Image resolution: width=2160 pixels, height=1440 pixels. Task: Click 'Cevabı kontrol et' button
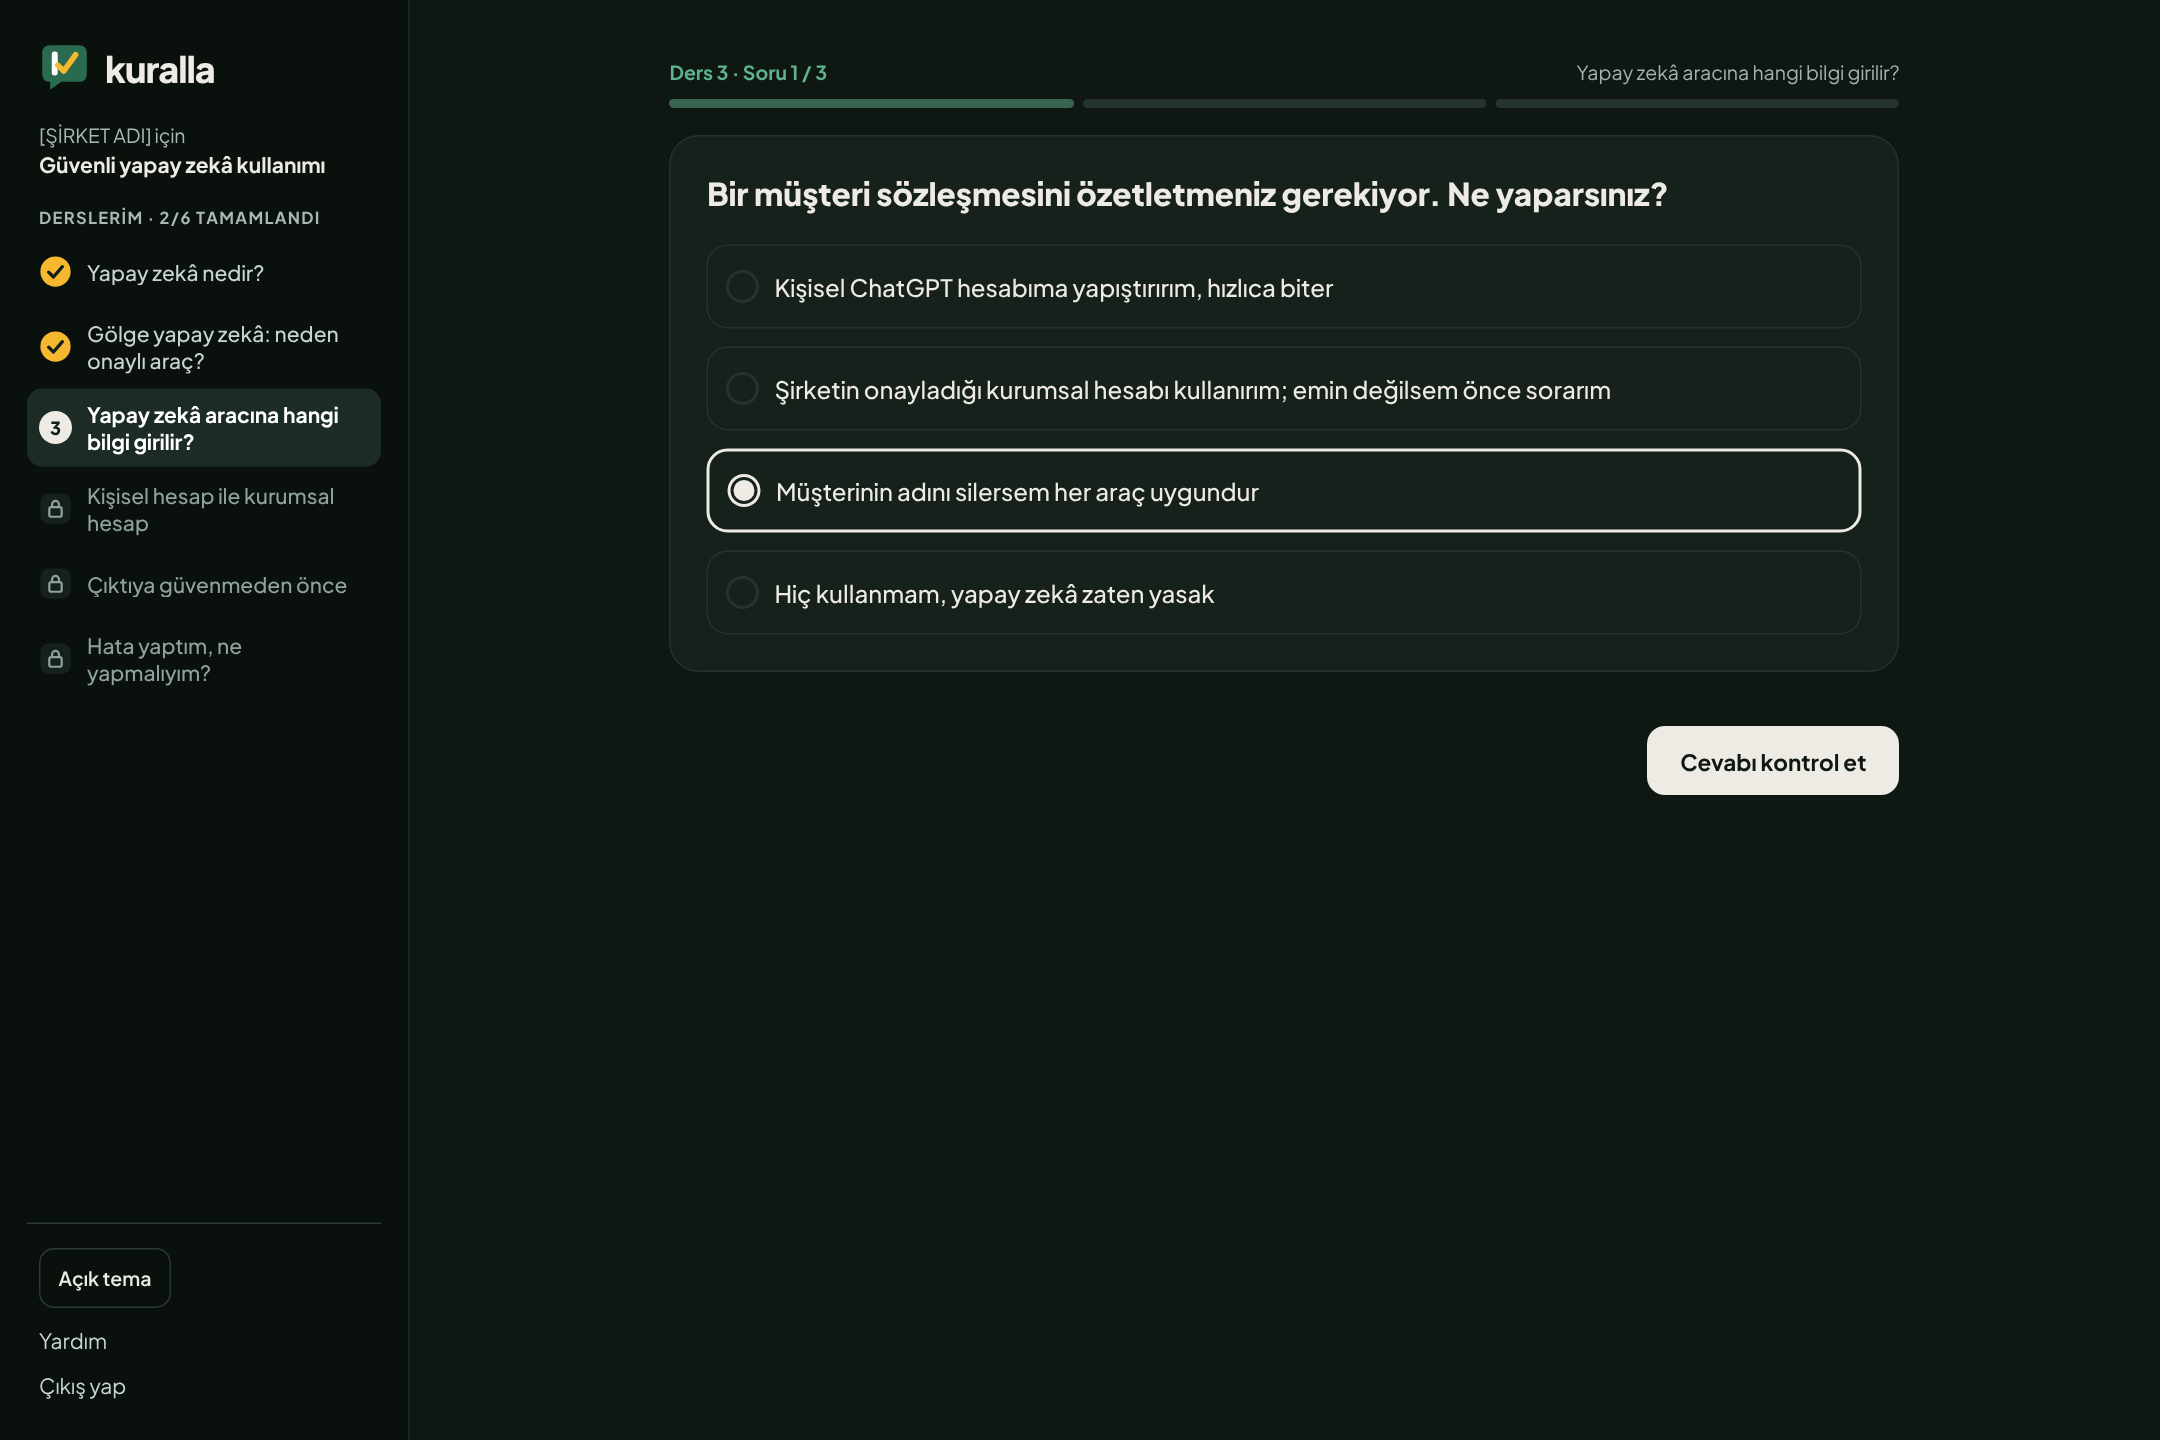1772,761
